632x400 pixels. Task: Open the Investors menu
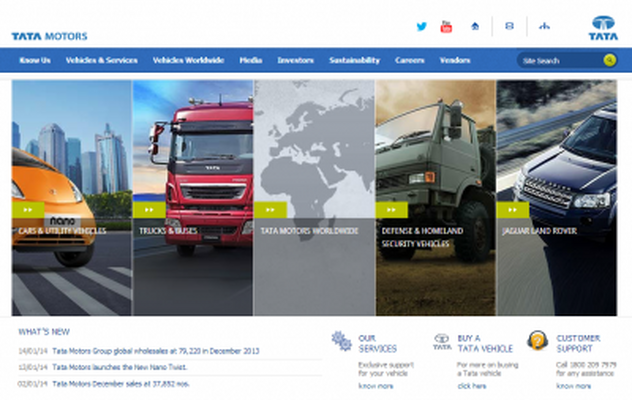pos(295,60)
